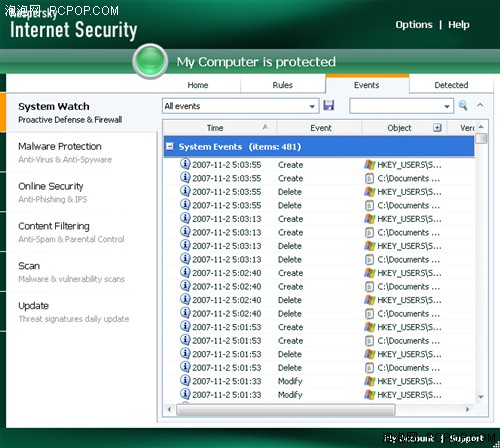
Task: Click the info icon on the first Modify event
Action: [185, 380]
